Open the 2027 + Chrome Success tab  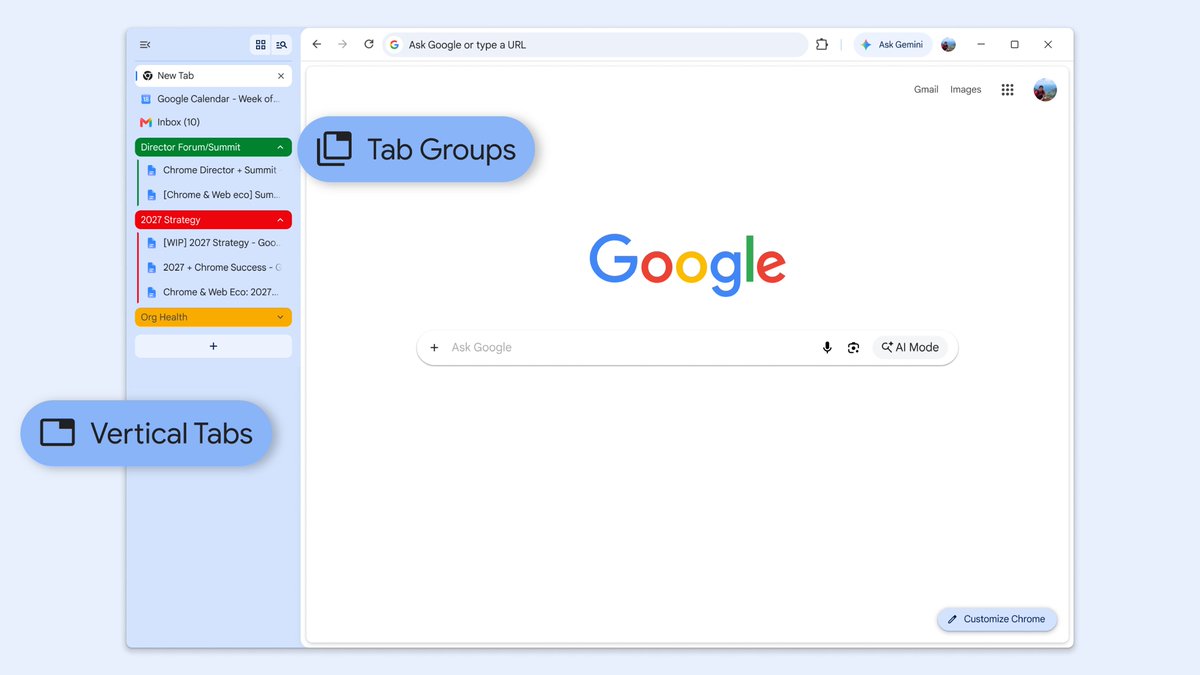pyautogui.click(x=216, y=268)
